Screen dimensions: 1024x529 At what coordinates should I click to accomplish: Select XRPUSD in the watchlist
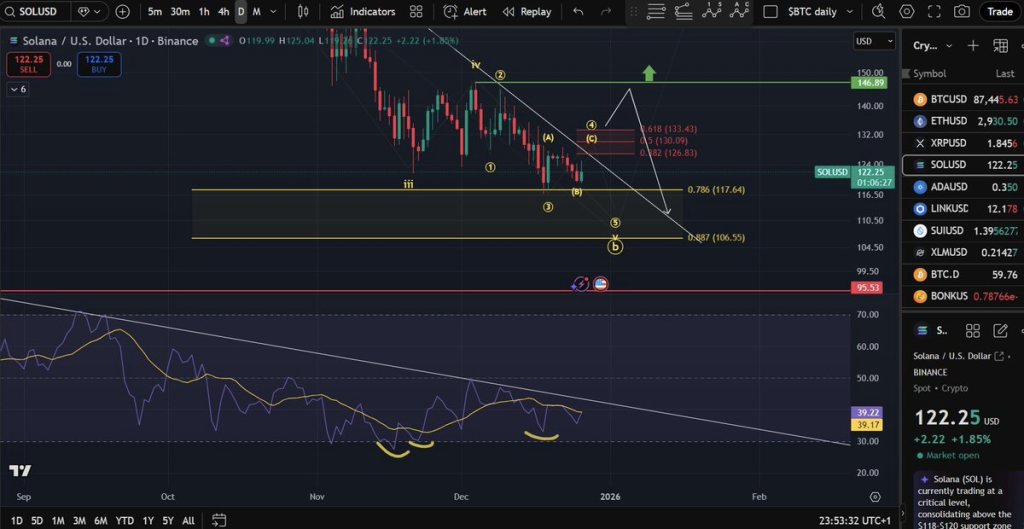point(963,143)
